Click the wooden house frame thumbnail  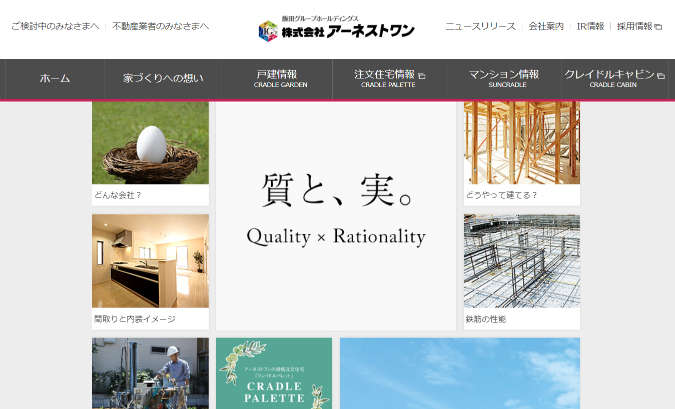[521, 143]
